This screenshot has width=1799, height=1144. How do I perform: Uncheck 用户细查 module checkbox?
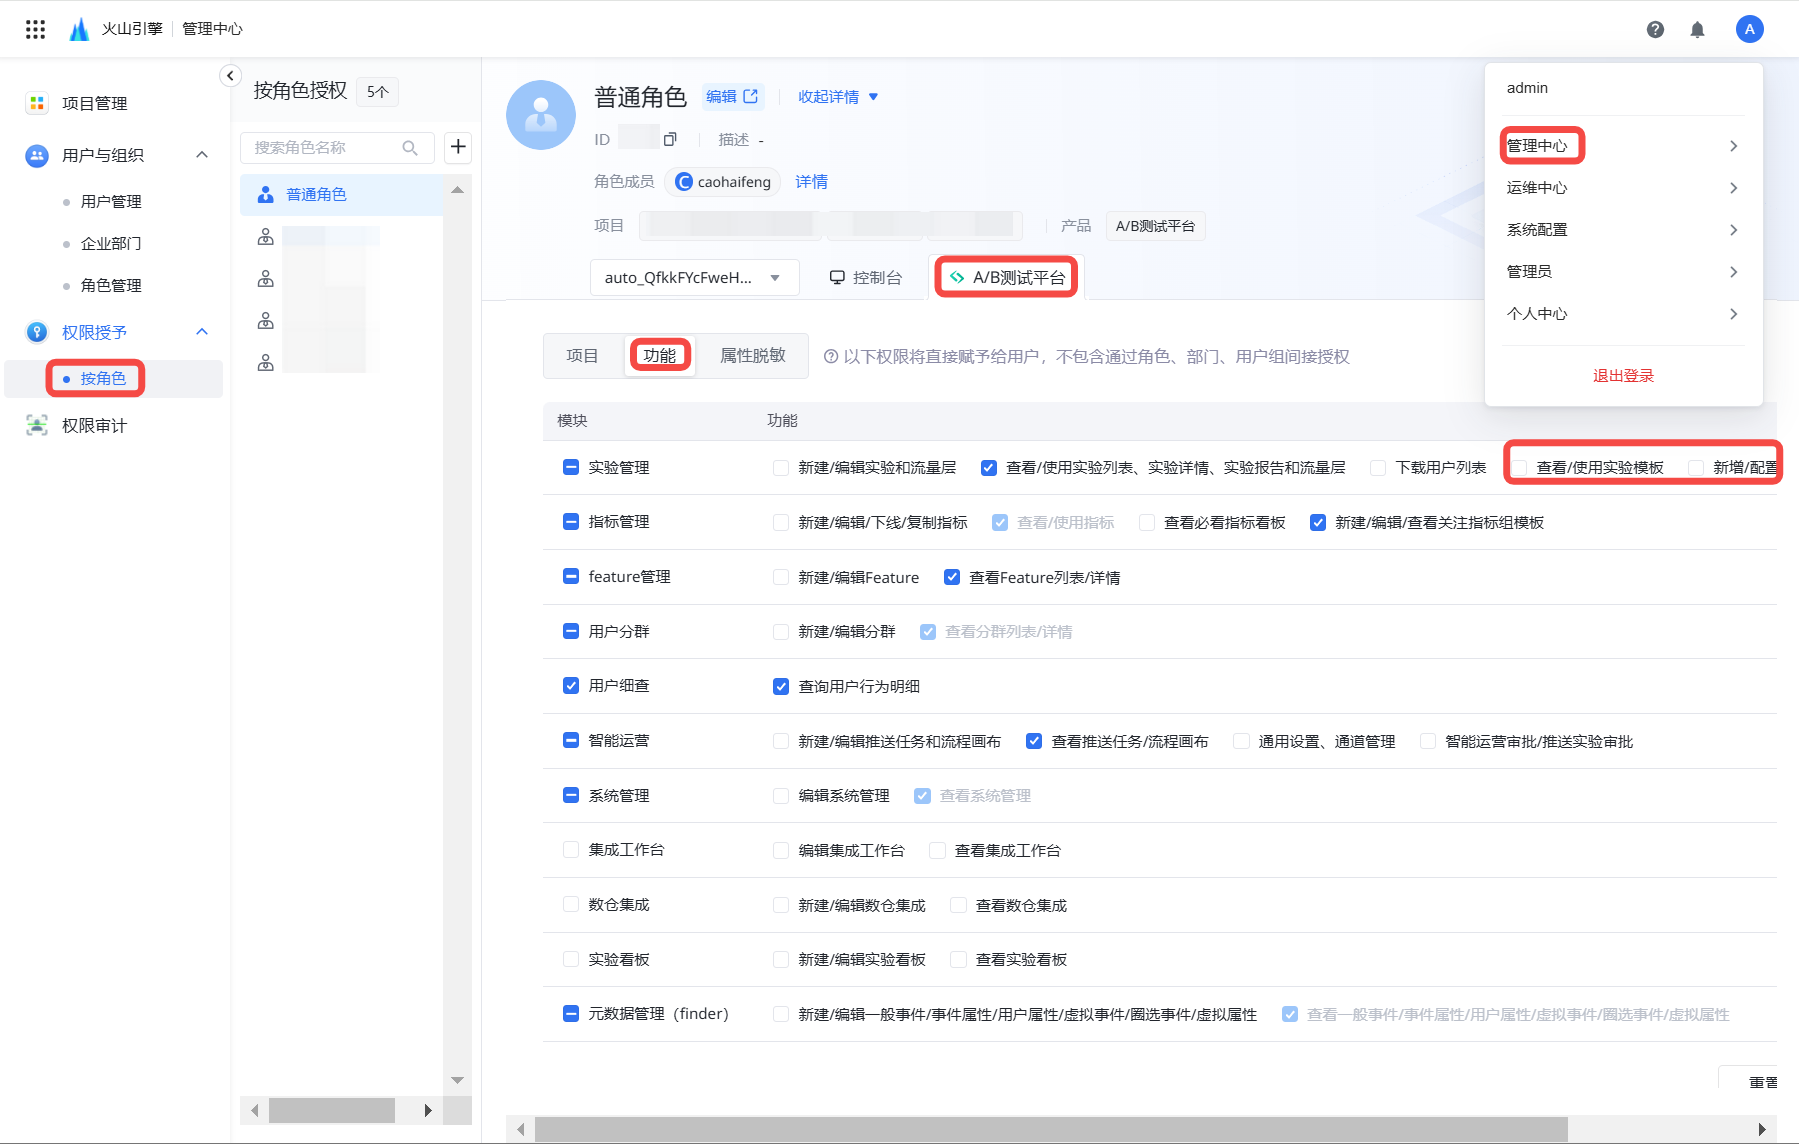[x=571, y=685]
